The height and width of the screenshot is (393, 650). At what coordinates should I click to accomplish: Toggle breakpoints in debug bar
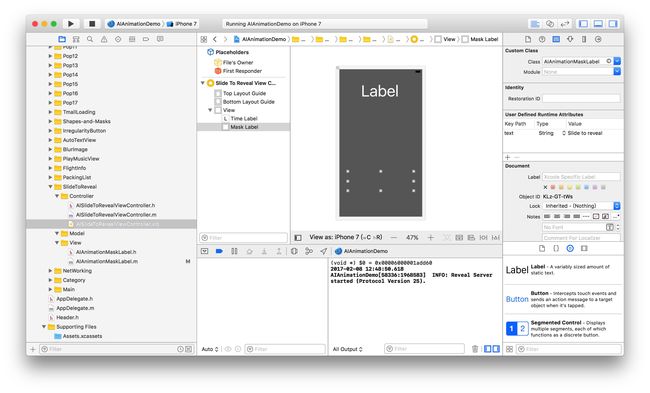[x=219, y=251]
